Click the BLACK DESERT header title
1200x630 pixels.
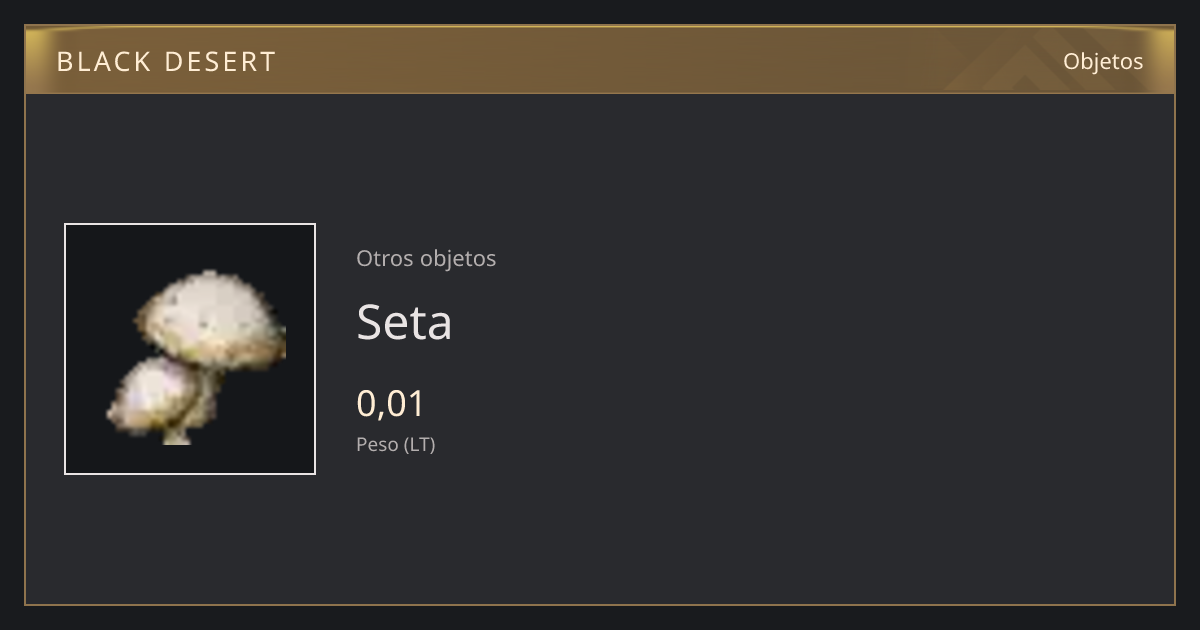(x=166, y=62)
